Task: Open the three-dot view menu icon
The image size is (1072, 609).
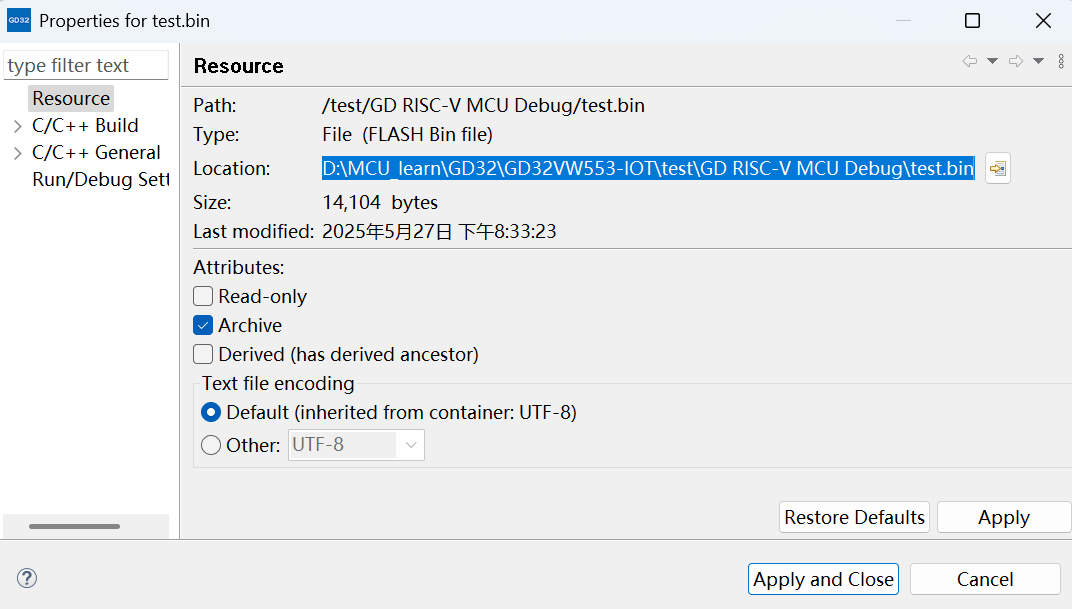Action: pyautogui.click(x=1061, y=62)
